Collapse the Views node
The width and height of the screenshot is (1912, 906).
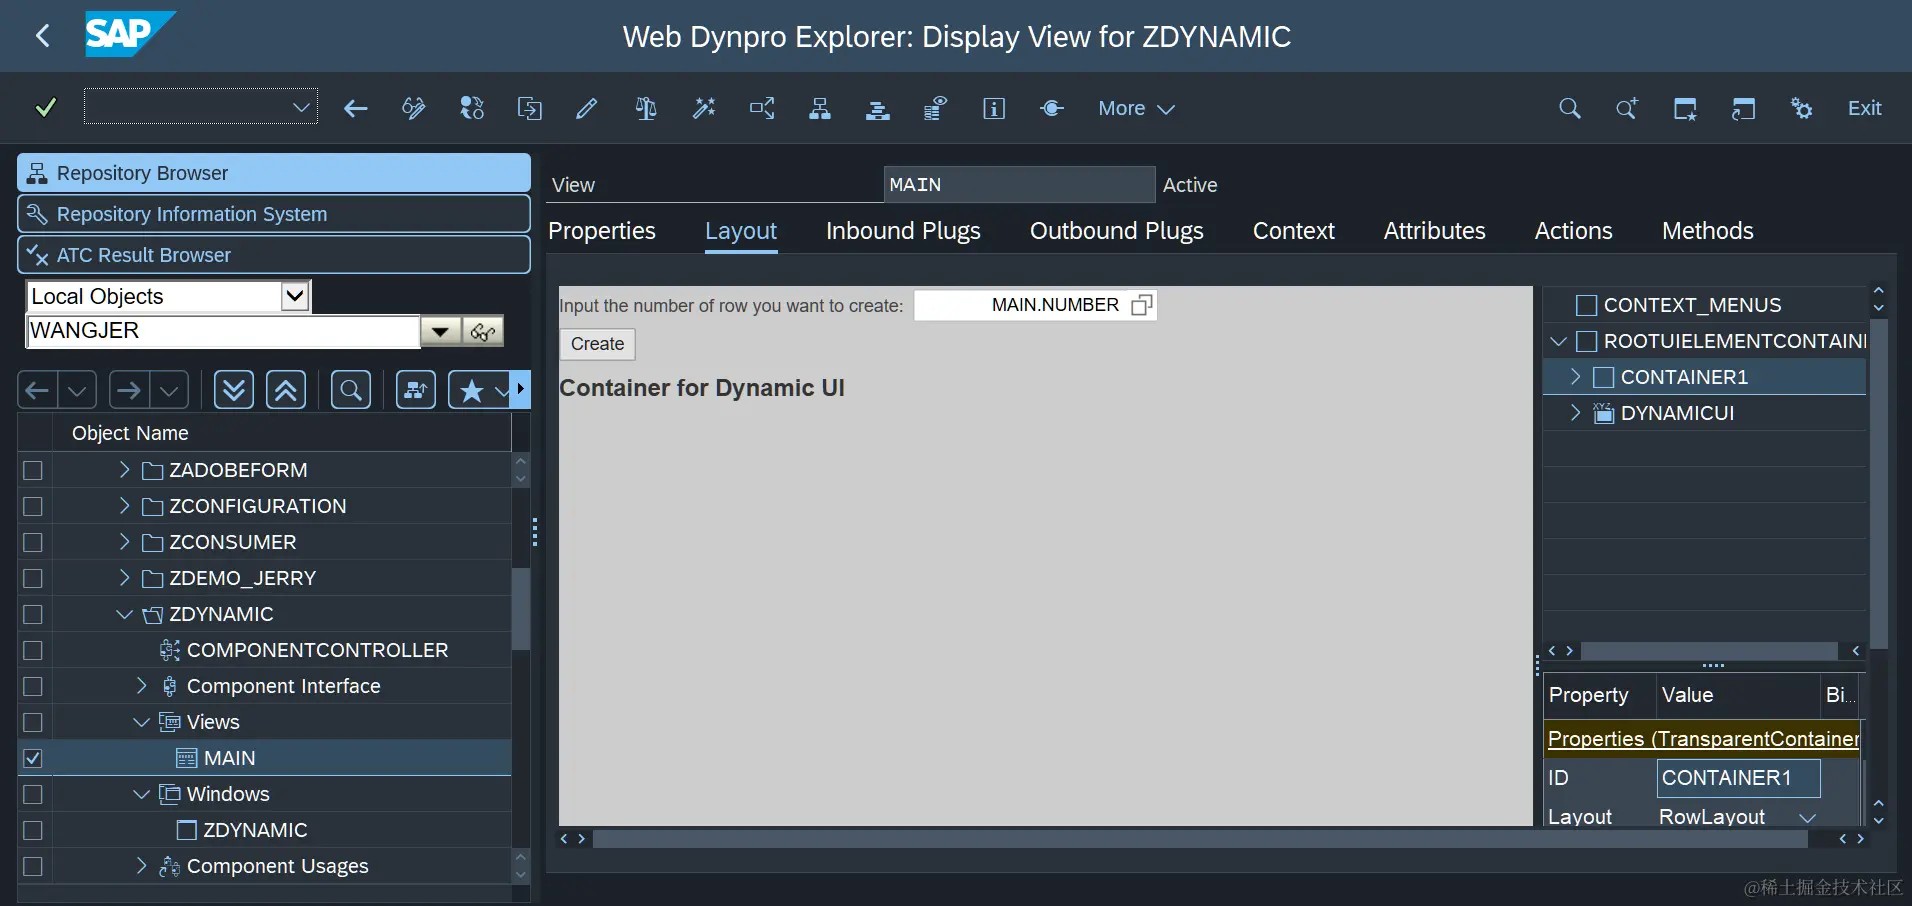tap(141, 722)
